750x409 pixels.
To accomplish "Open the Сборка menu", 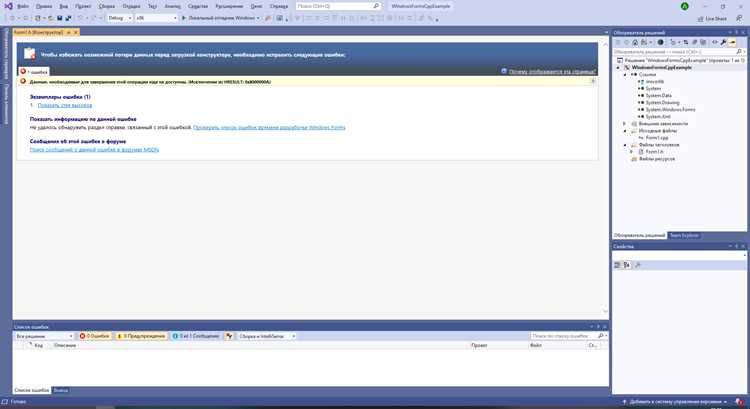I will click(107, 6).
